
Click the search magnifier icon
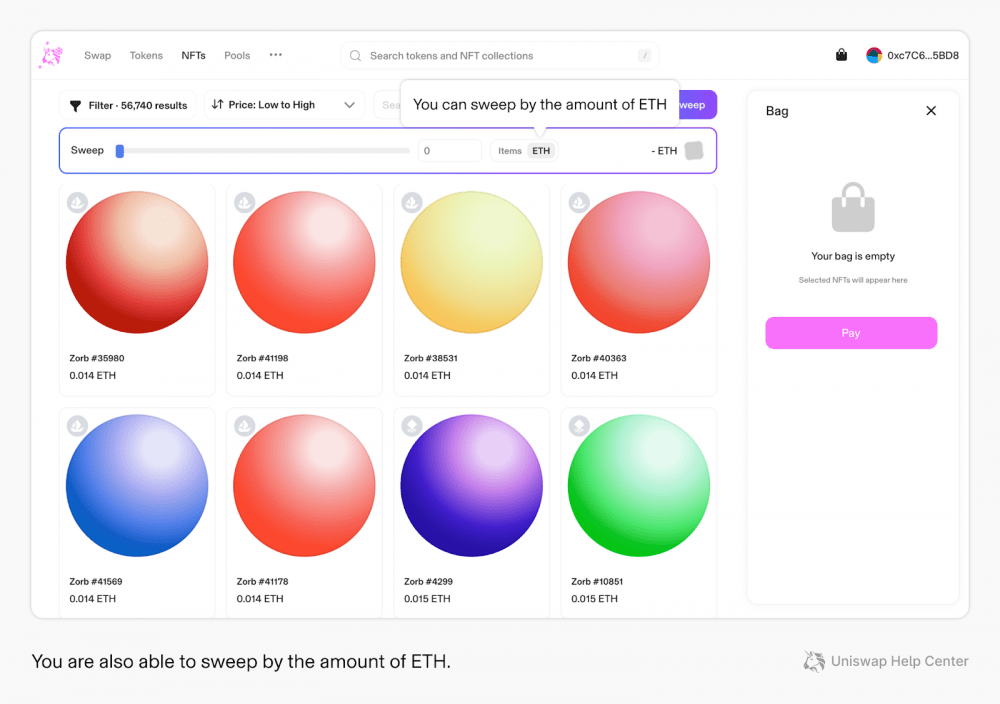tap(355, 55)
